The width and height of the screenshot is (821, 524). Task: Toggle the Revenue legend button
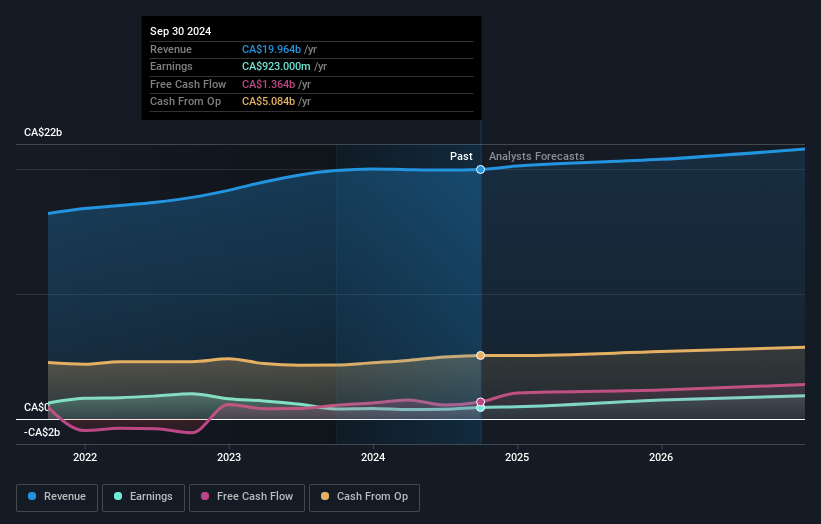pos(57,497)
